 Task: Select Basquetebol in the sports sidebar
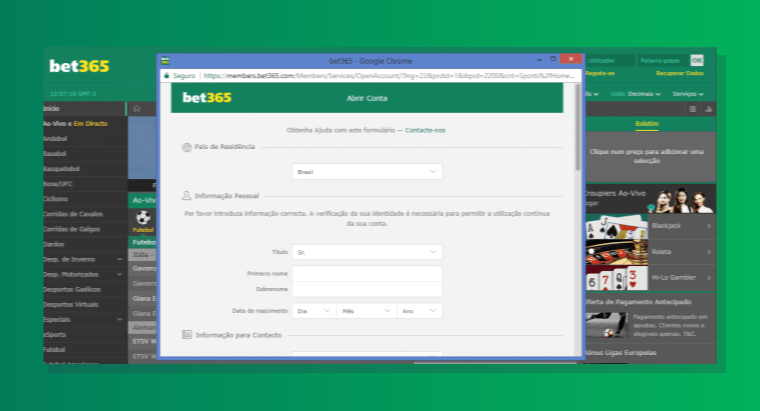[85, 169]
